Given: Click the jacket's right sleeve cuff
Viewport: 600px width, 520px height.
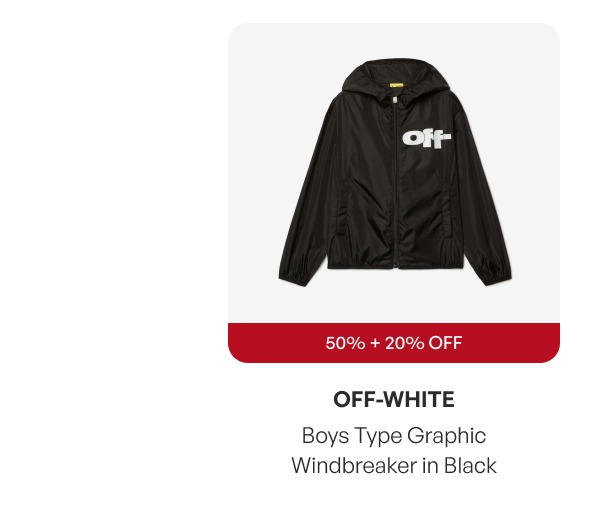Looking at the screenshot, I should pos(496,272).
